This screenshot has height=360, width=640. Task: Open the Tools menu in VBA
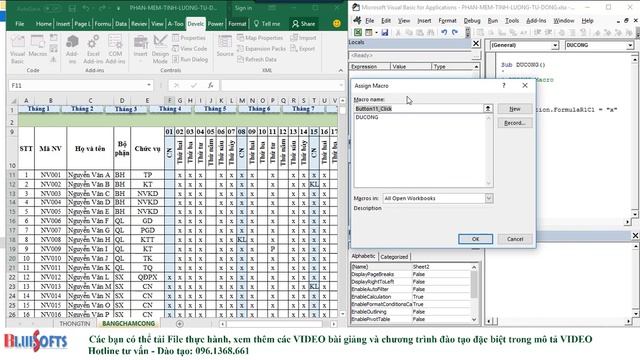click(512, 20)
